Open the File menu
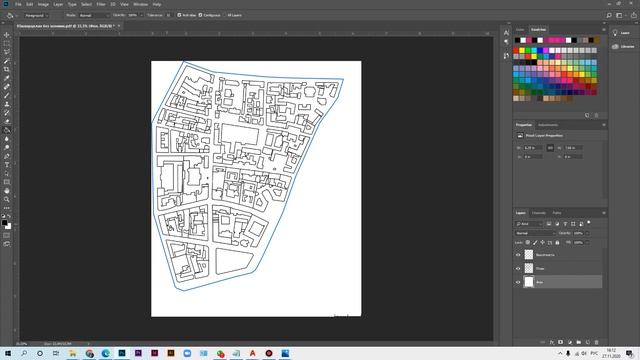 [x=18, y=4]
